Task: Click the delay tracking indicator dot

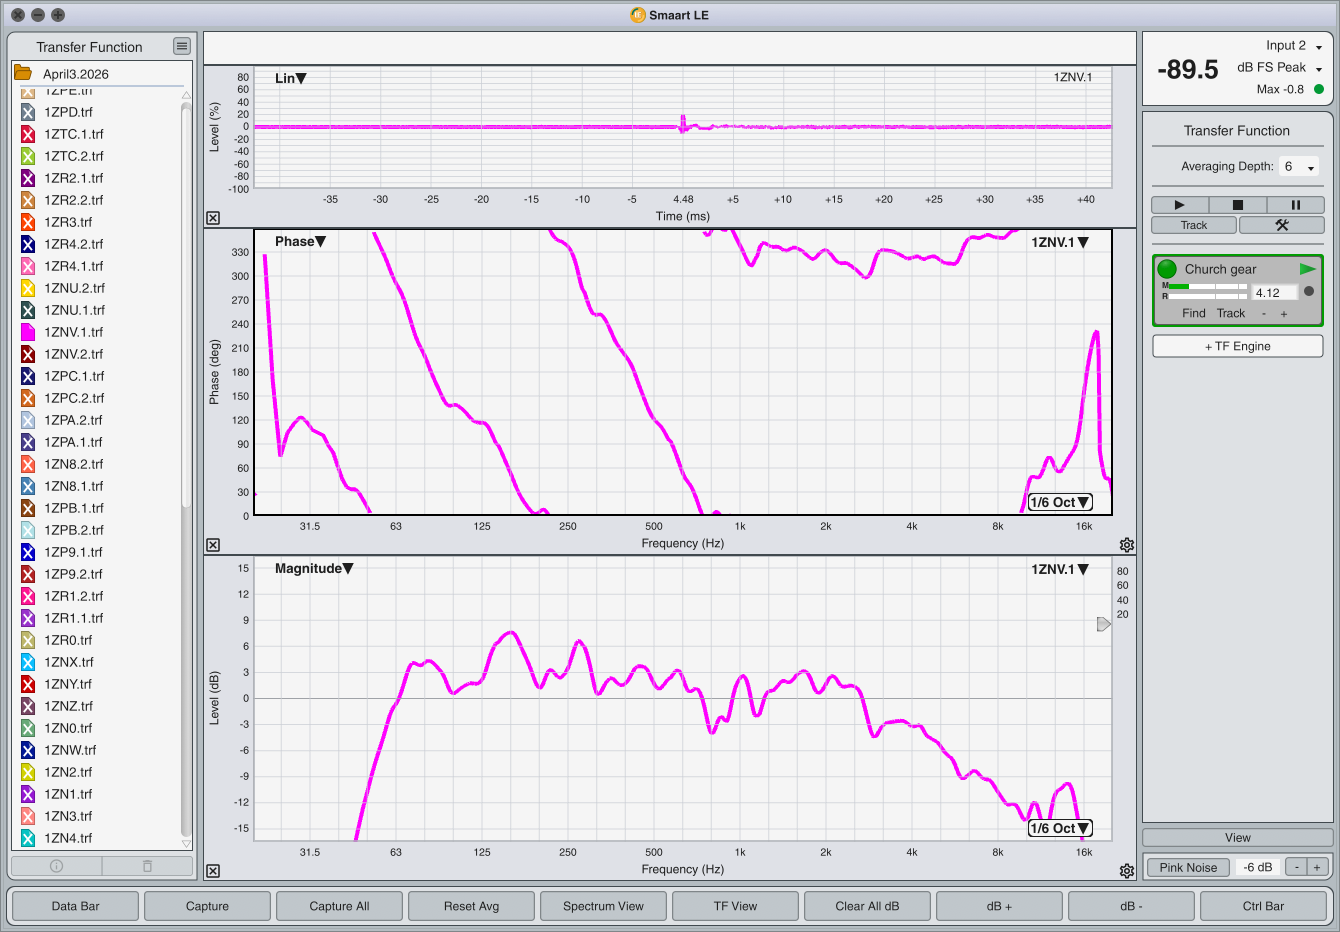Action: pyautogui.click(x=1309, y=292)
